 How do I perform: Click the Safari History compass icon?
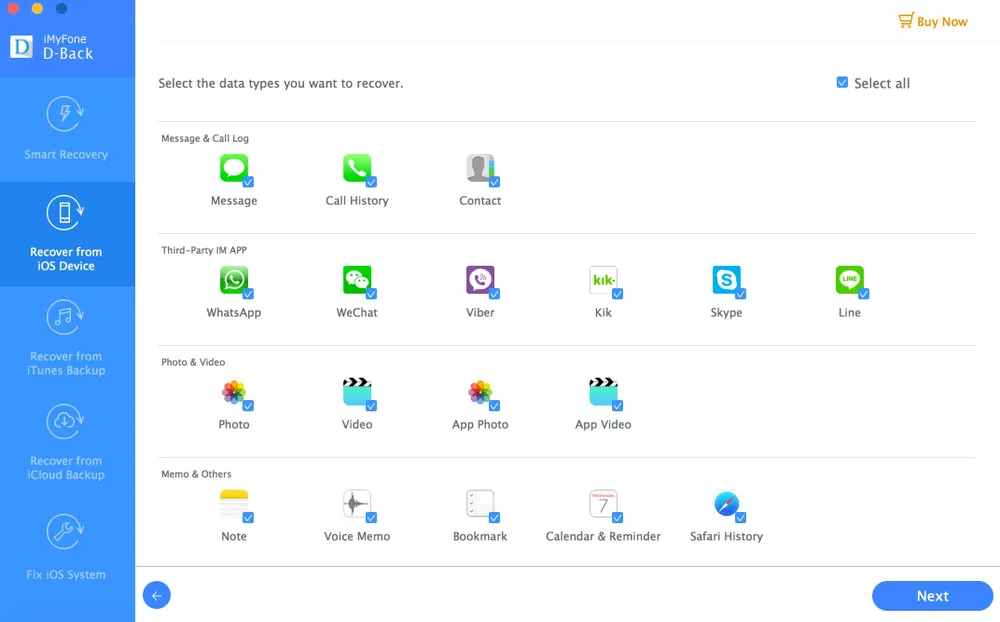(x=726, y=504)
